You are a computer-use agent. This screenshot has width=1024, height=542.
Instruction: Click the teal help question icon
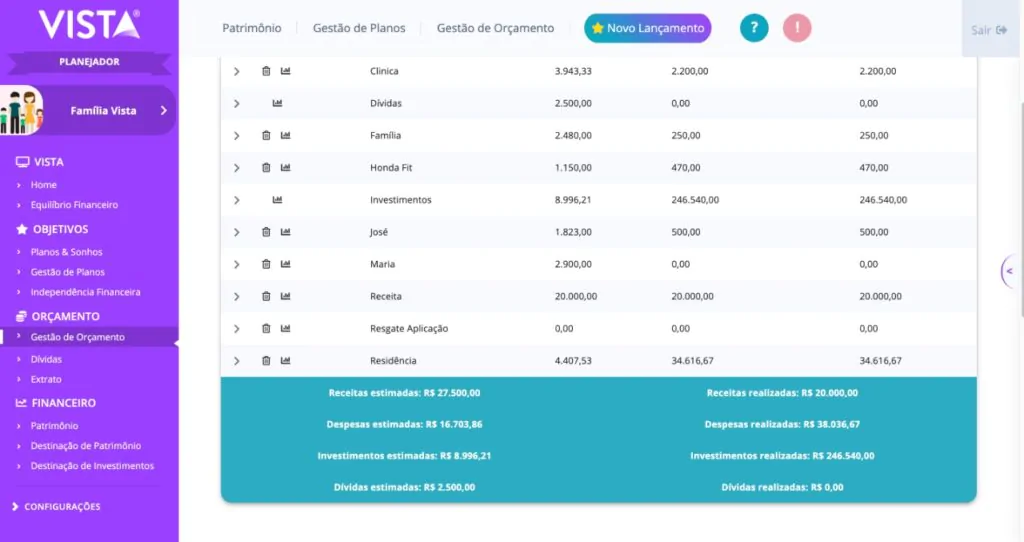click(x=754, y=28)
